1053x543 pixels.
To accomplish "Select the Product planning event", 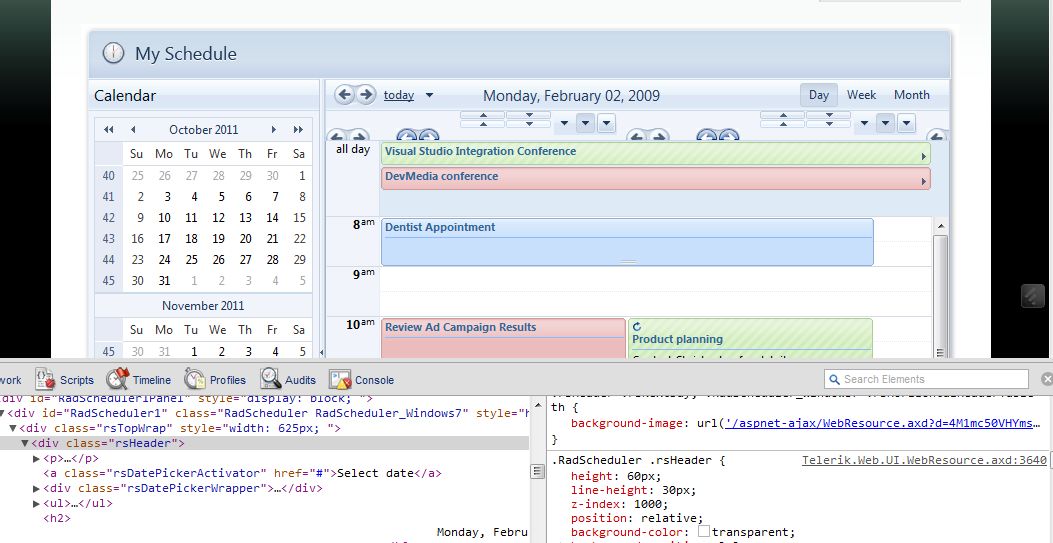I will (750, 338).
